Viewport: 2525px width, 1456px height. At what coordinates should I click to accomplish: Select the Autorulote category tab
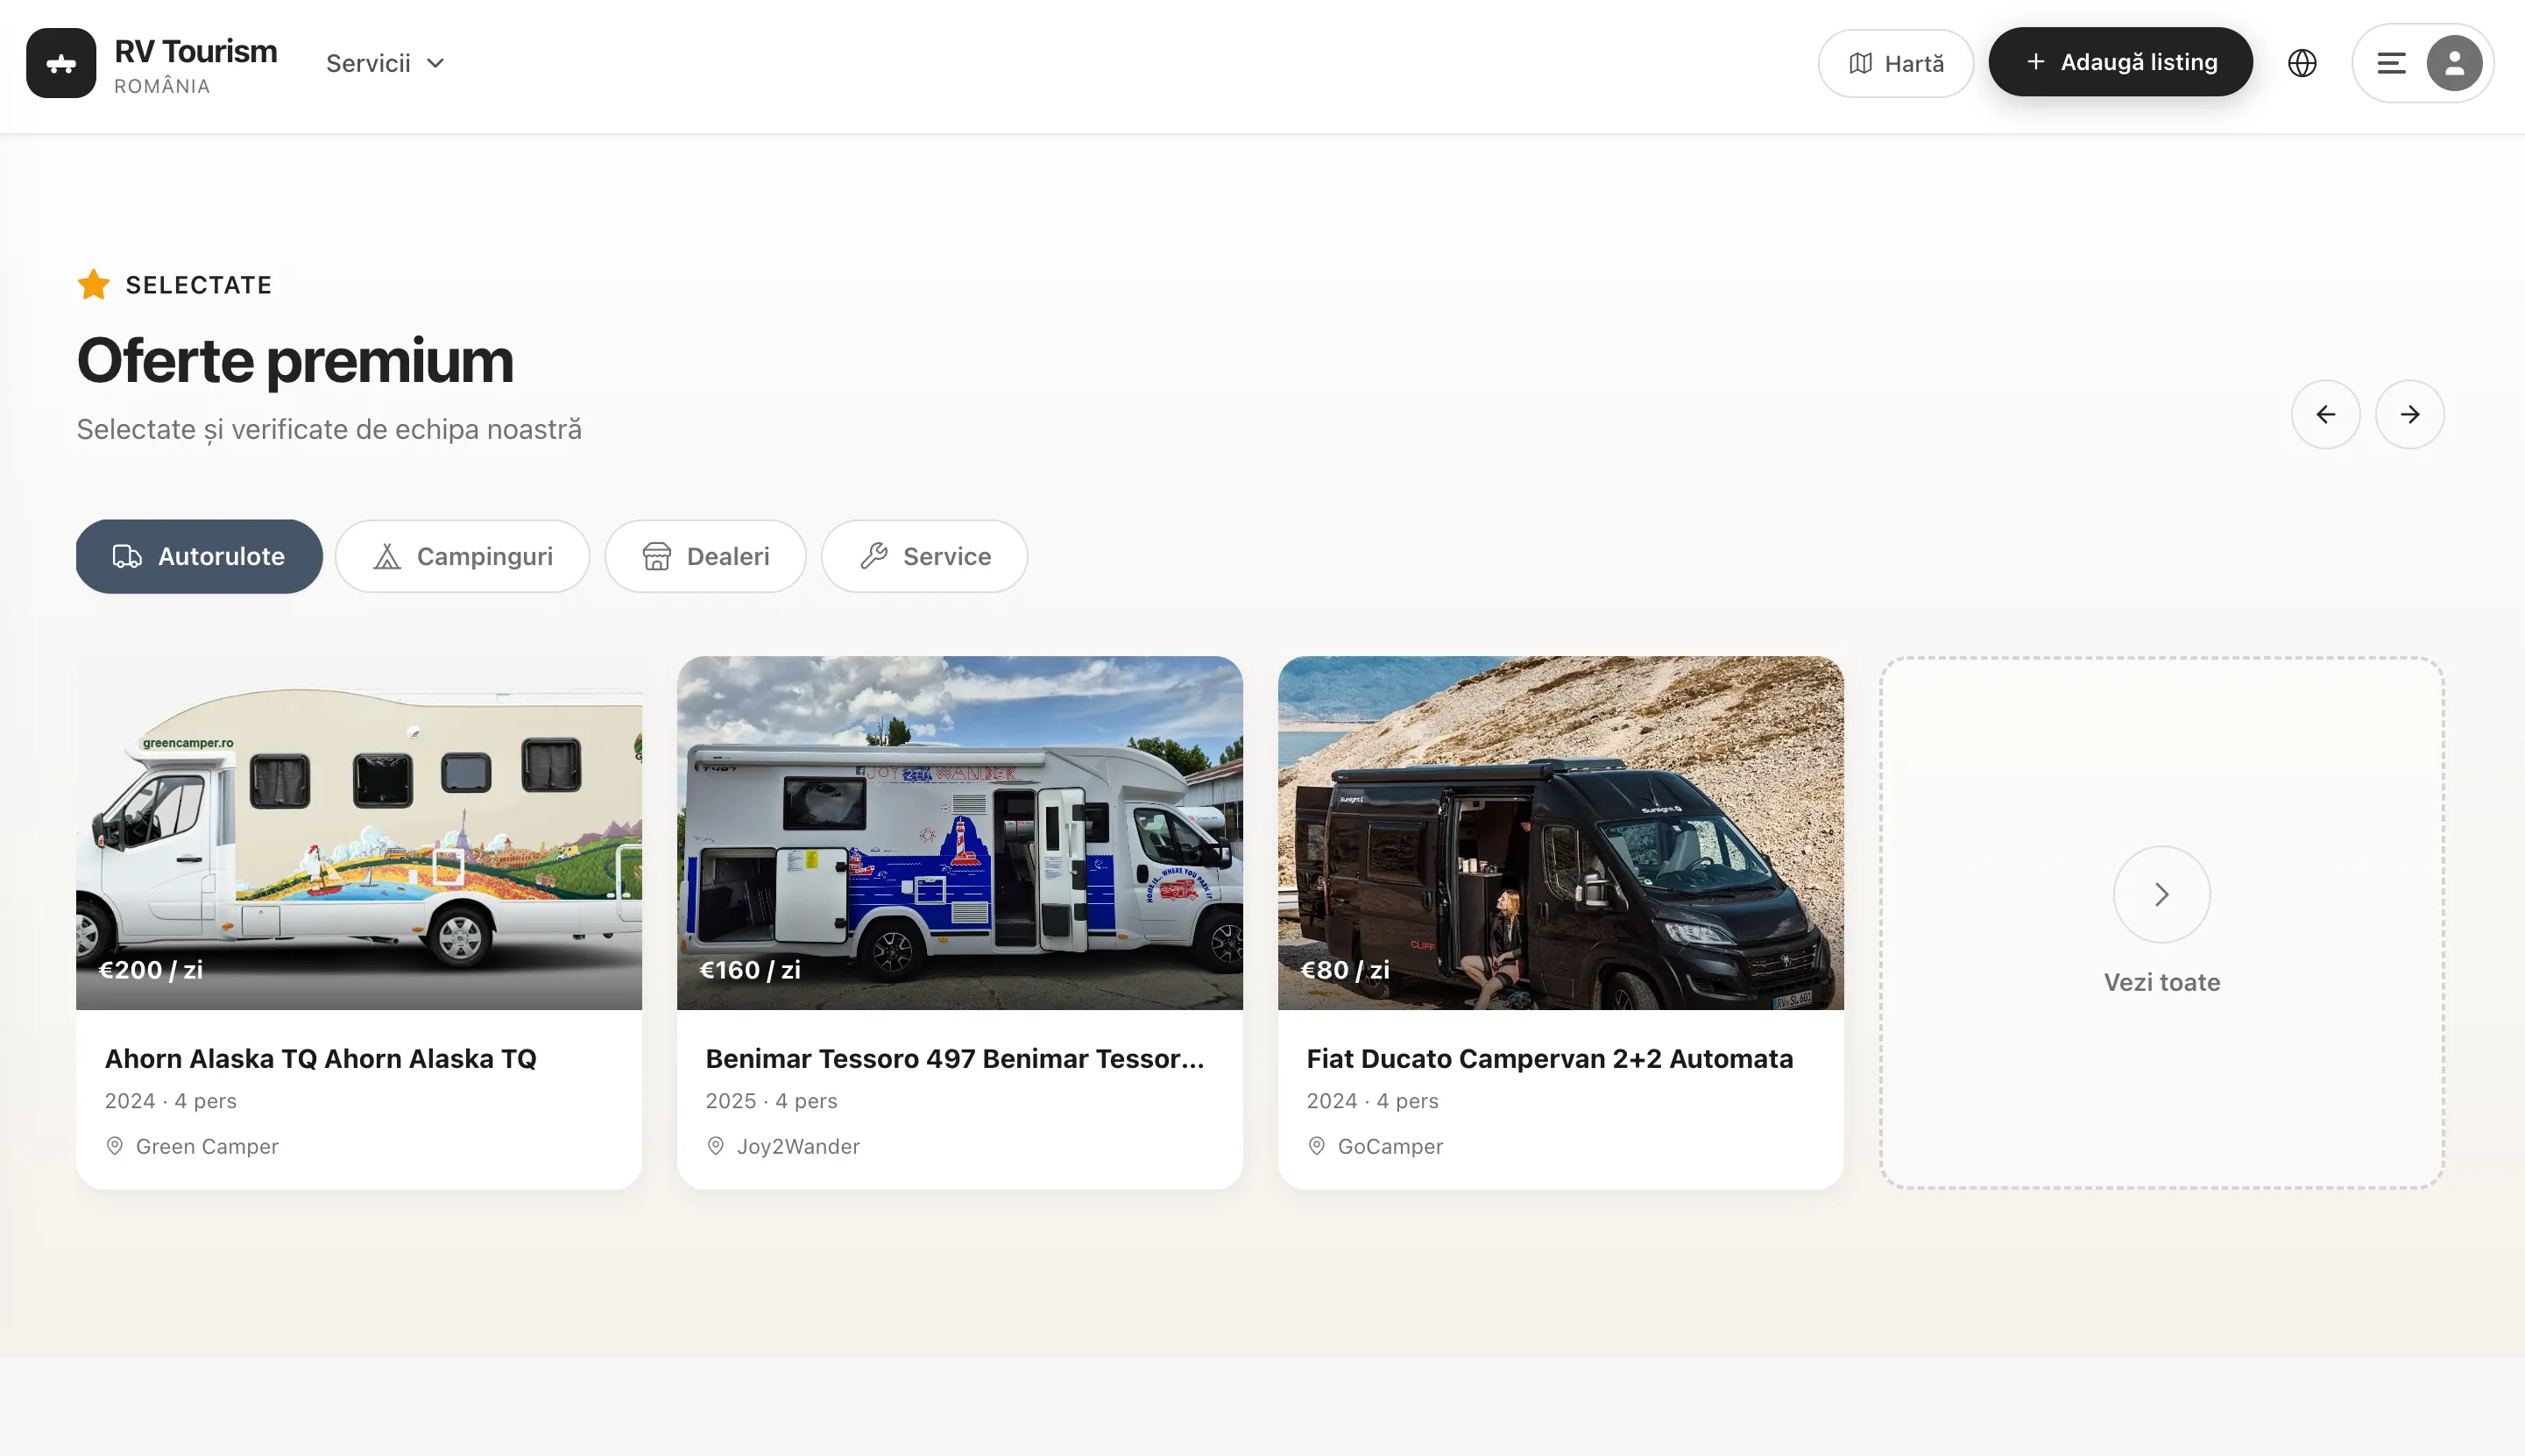coord(199,556)
